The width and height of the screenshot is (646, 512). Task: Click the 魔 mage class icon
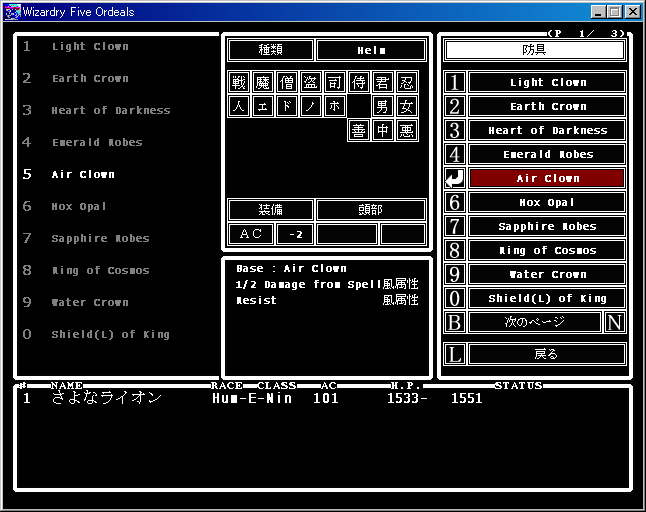click(x=262, y=82)
